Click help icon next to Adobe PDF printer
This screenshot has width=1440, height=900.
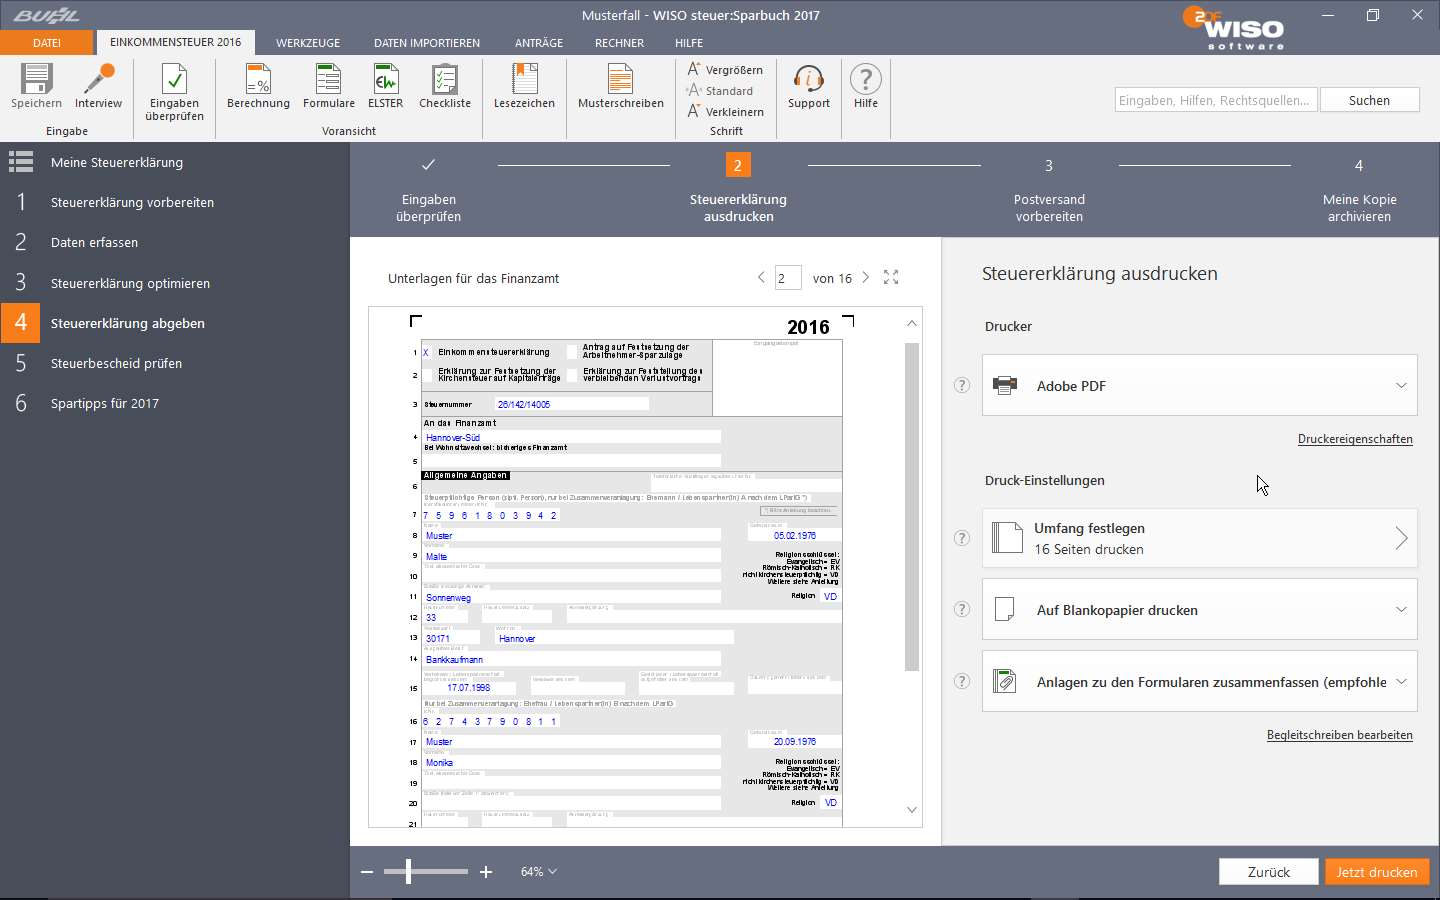tap(962, 386)
